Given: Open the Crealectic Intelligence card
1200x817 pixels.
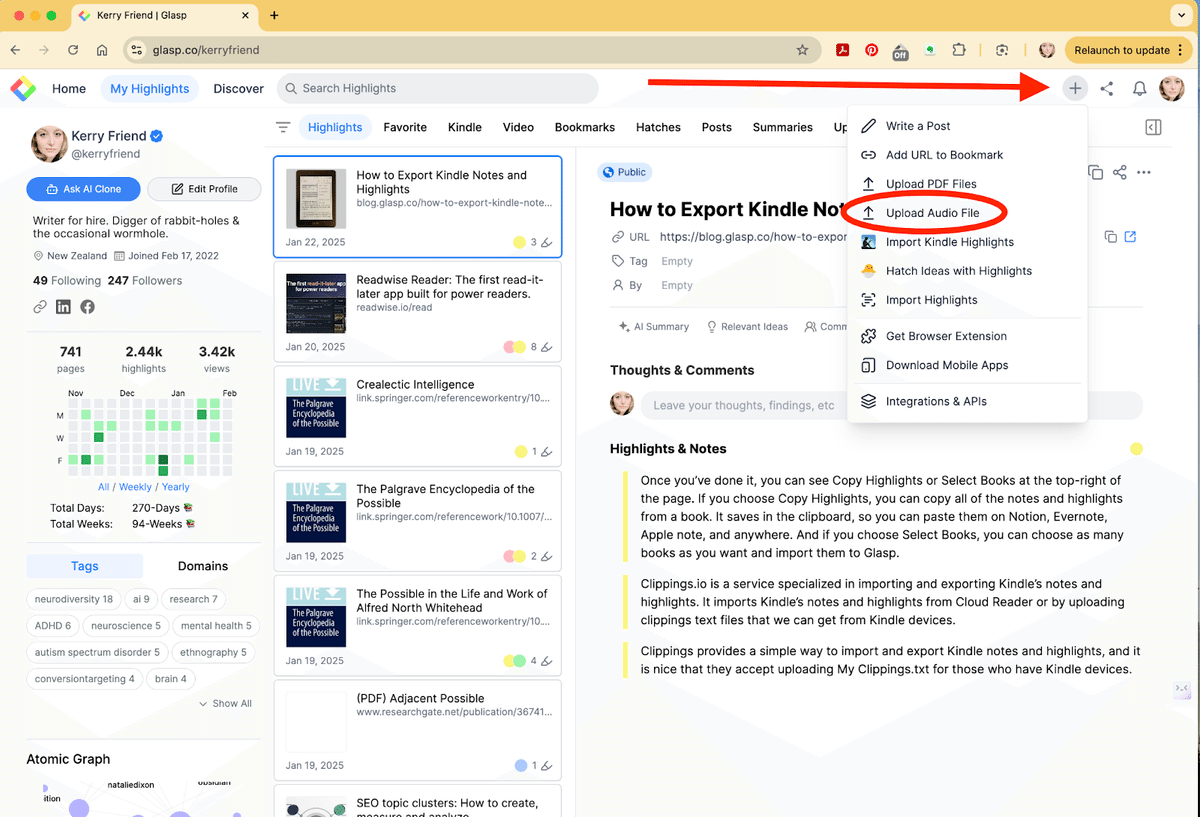Looking at the screenshot, I should (x=417, y=414).
